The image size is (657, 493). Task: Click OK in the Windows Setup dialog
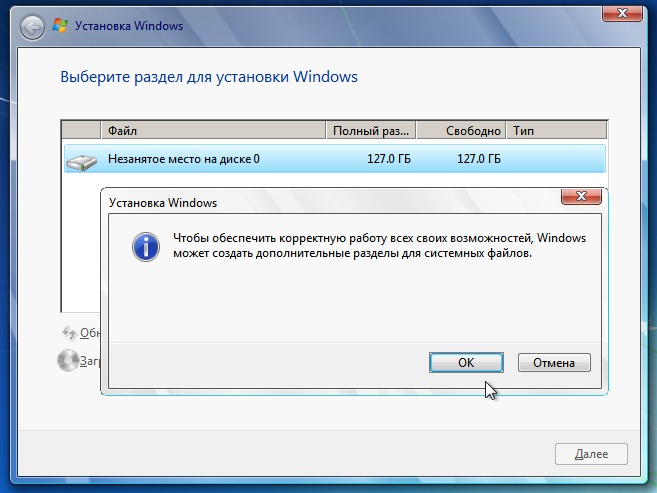point(466,362)
